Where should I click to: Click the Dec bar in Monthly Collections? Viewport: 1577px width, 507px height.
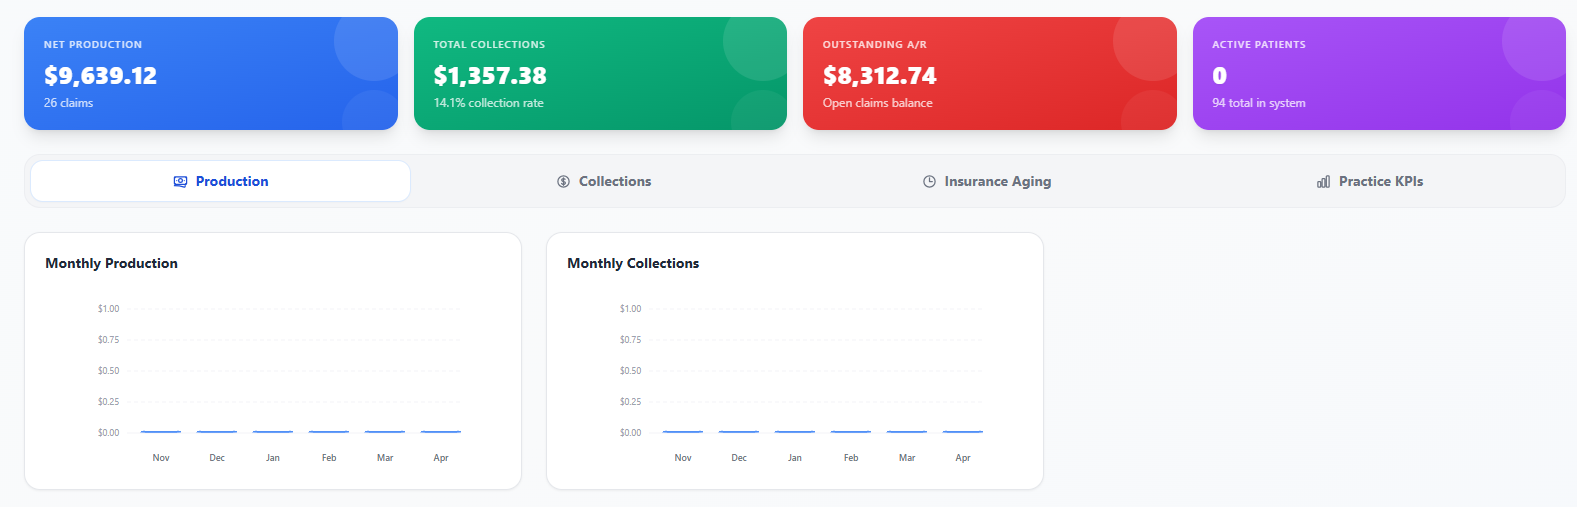739,432
